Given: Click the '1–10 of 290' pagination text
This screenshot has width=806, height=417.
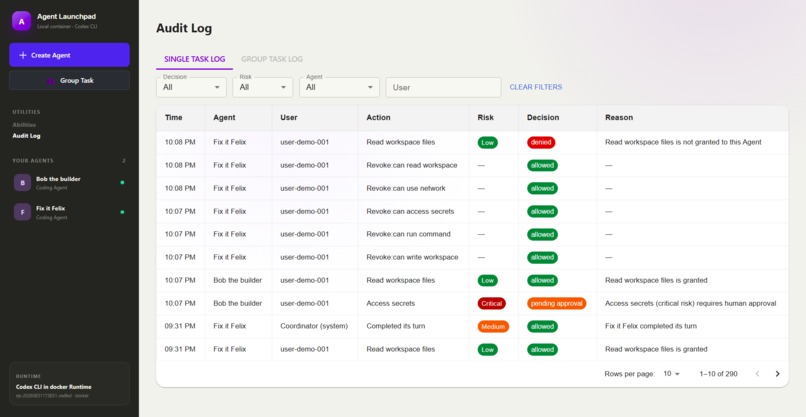Looking at the screenshot, I should pos(718,374).
